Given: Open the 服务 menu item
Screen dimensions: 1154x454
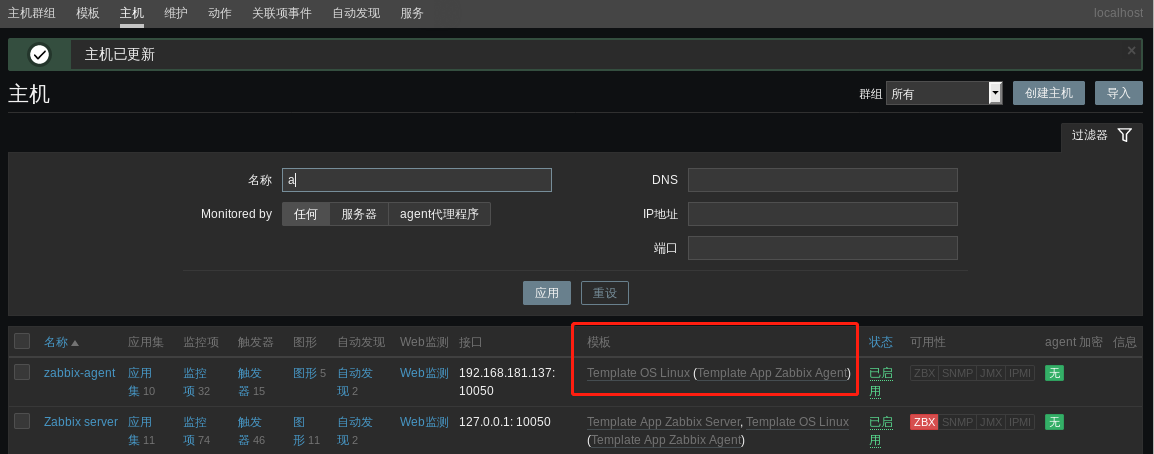Looking at the screenshot, I should coord(412,13).
